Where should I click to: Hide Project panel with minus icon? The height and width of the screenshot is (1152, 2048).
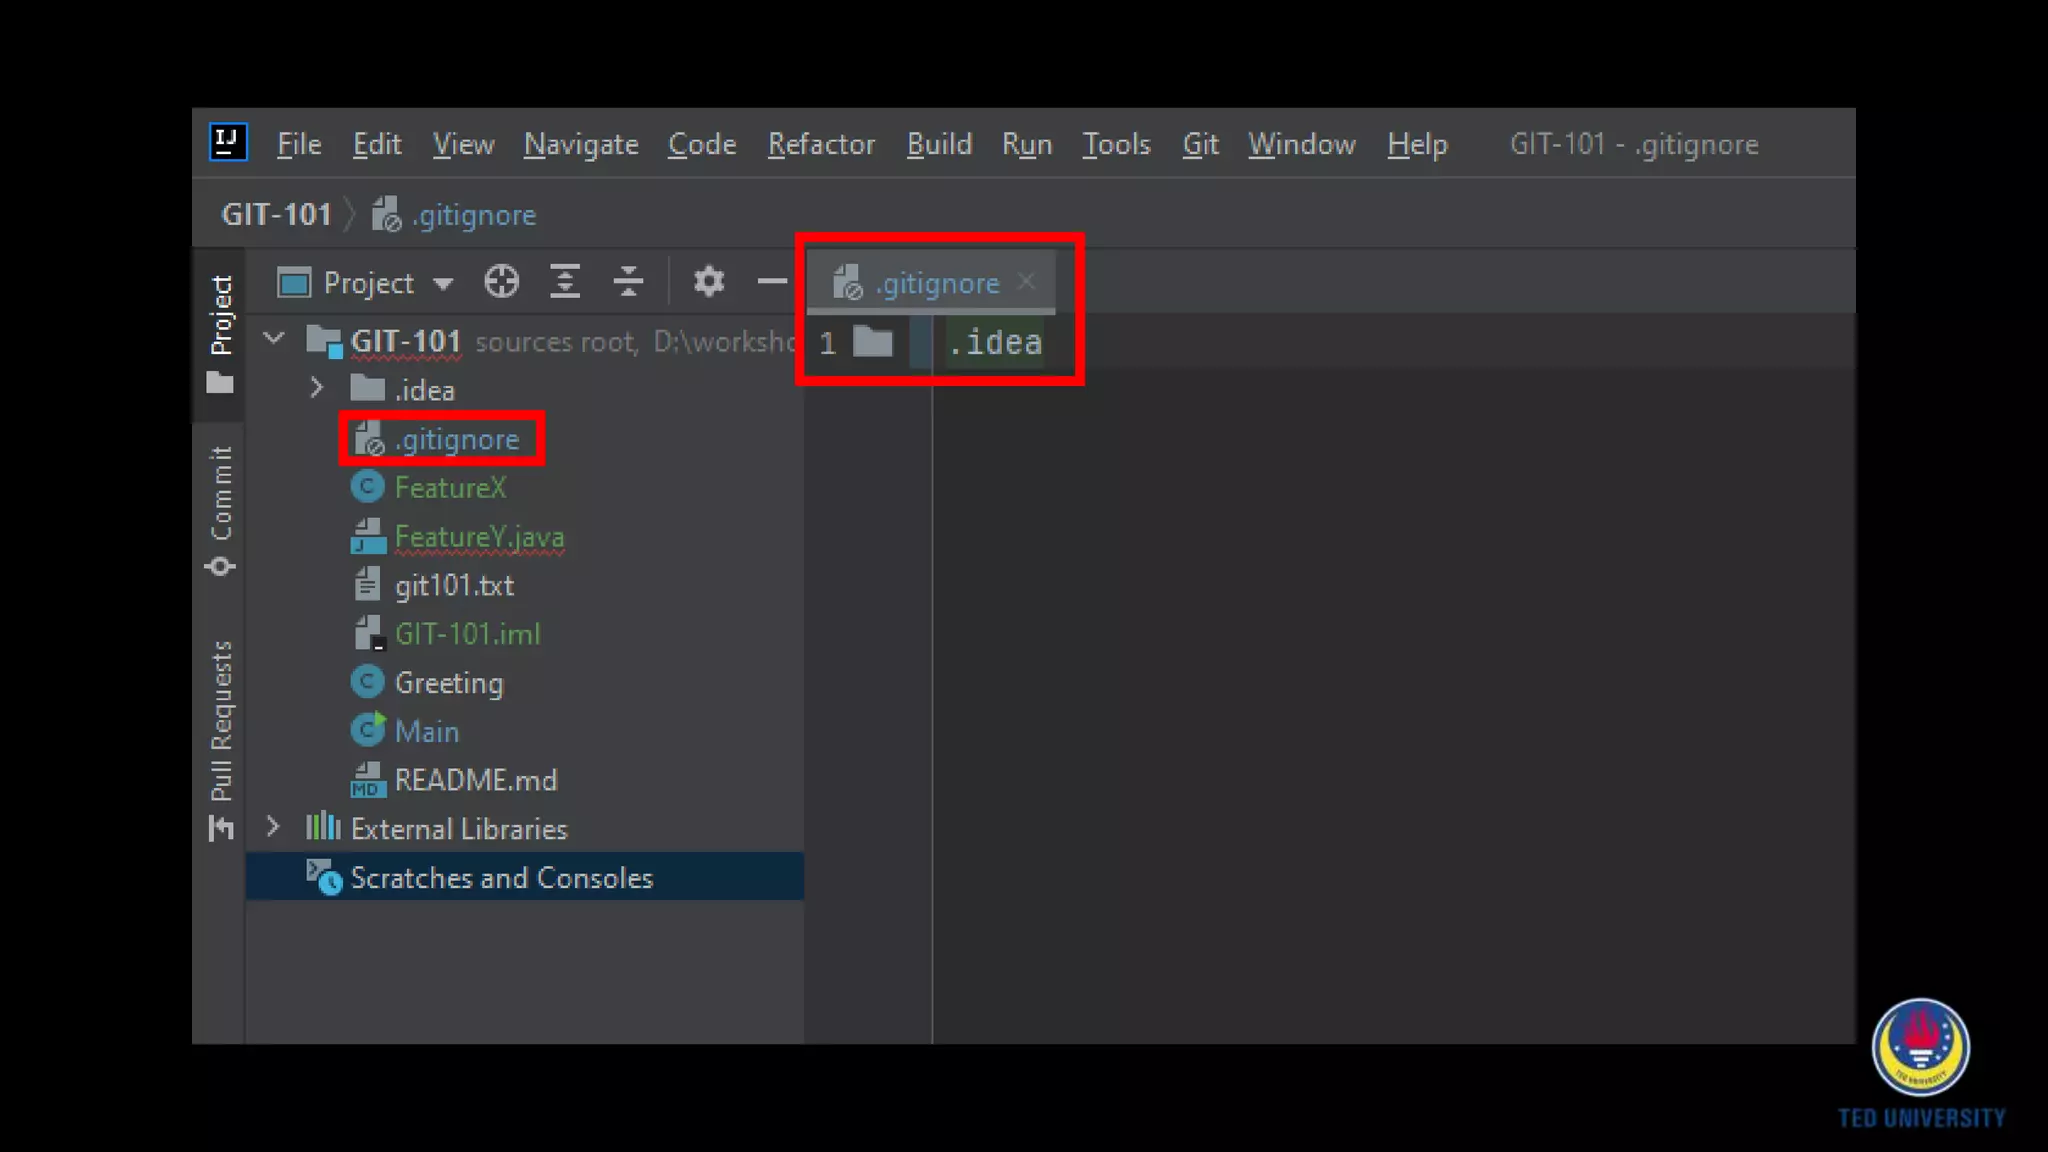(x=771, y=282)
